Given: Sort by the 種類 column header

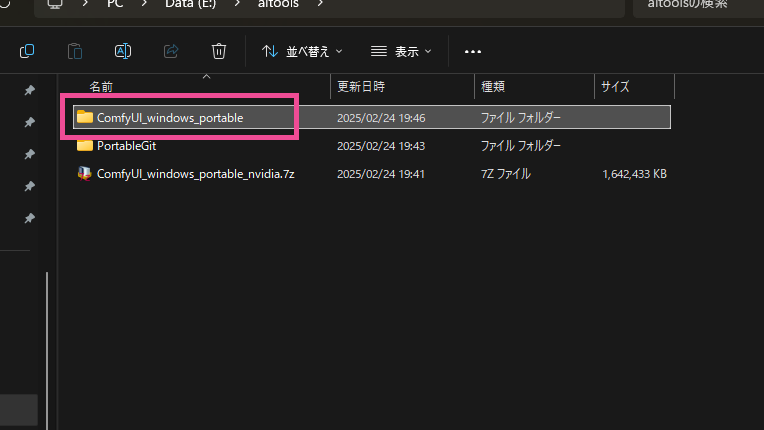Looking at the screenshot, I should [x=493, y=87].
